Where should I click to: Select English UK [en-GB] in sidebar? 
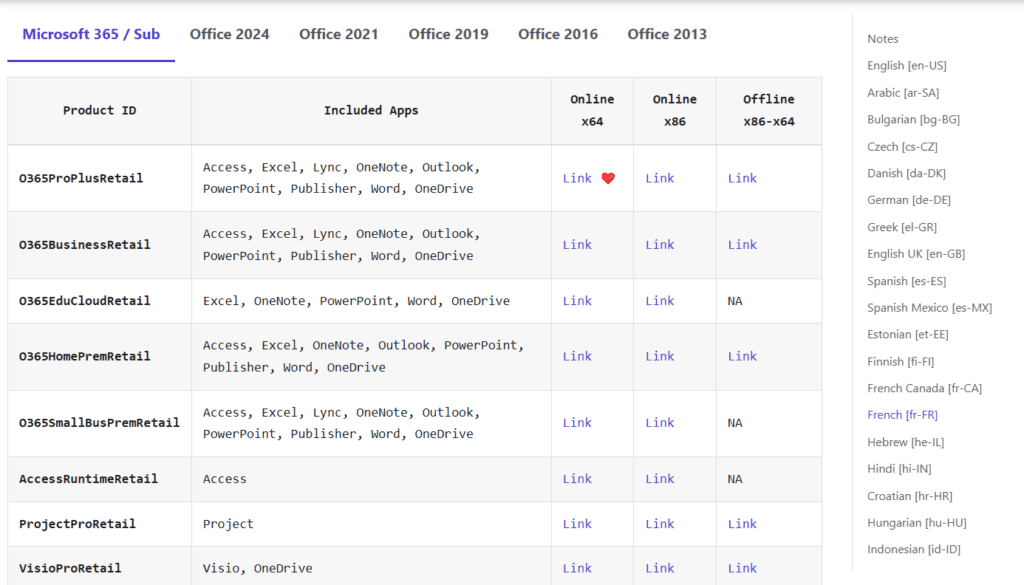coord(916,254)
